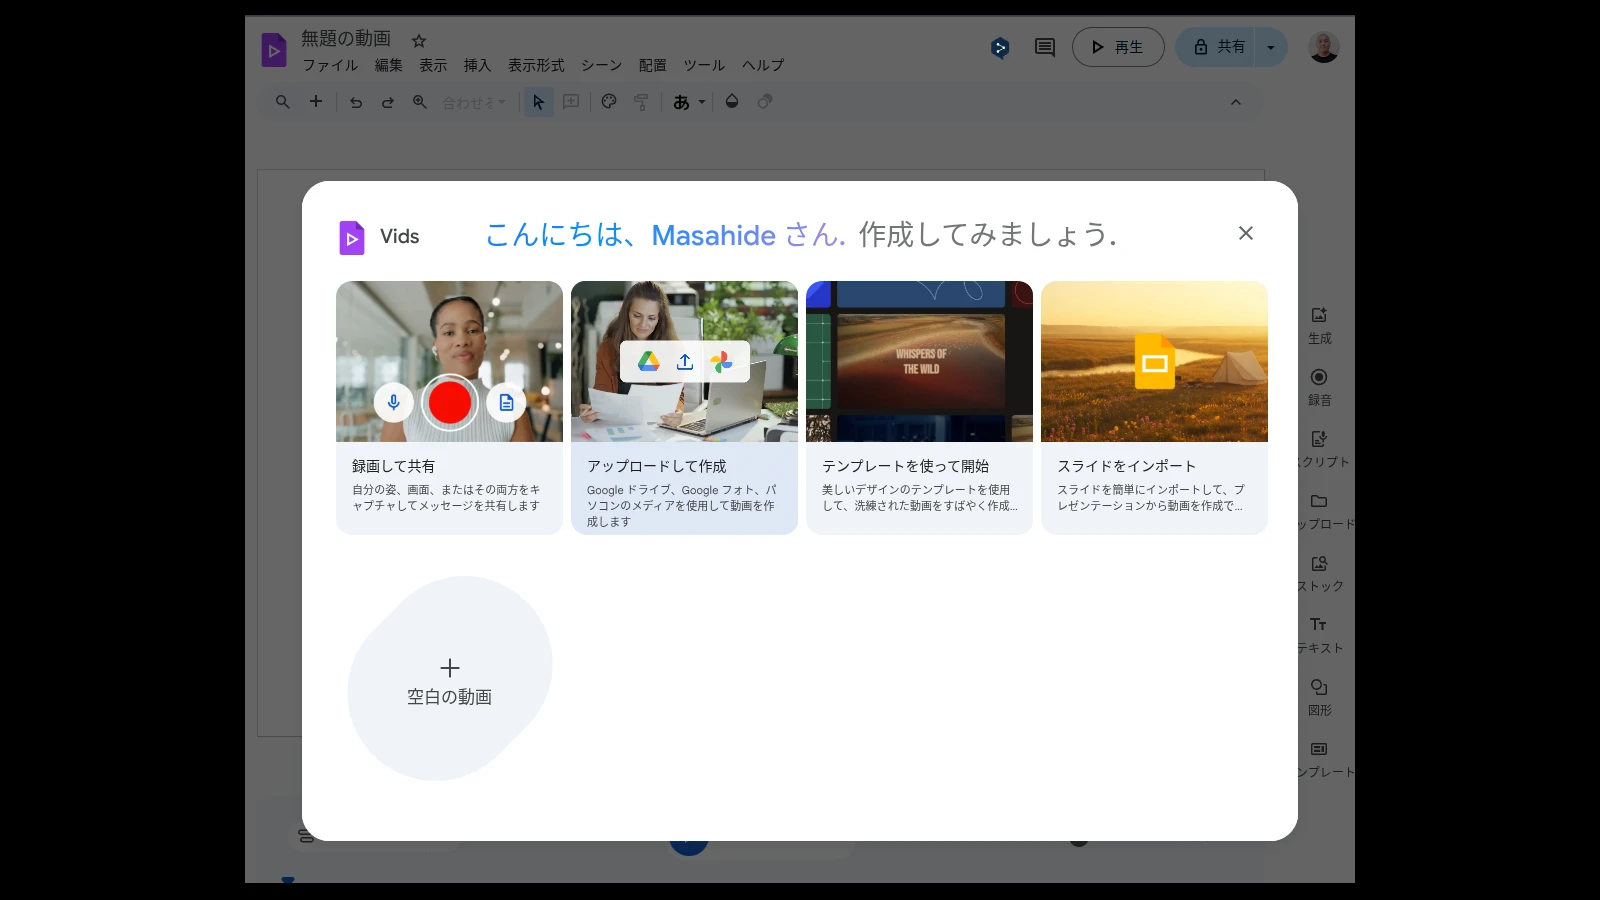Click the Google Drive icon on upload card

point(649,361)
